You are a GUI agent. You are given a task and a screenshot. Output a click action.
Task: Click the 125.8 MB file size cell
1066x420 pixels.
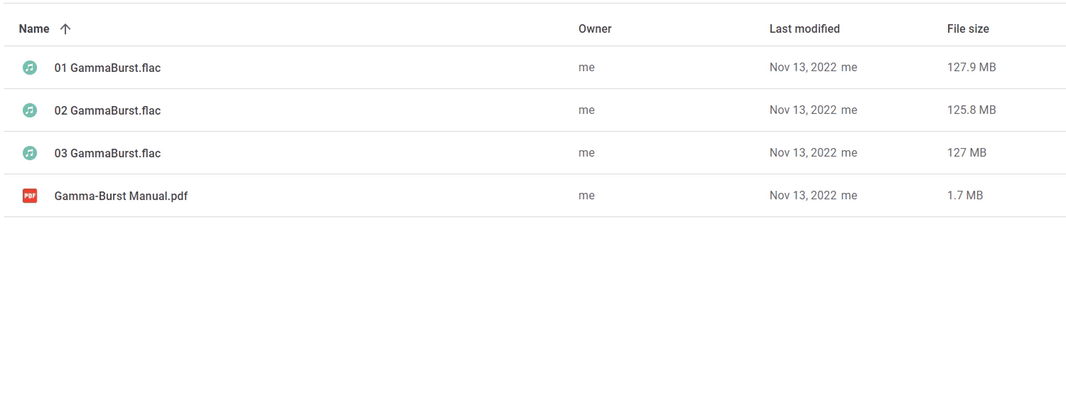coord(972,110)
